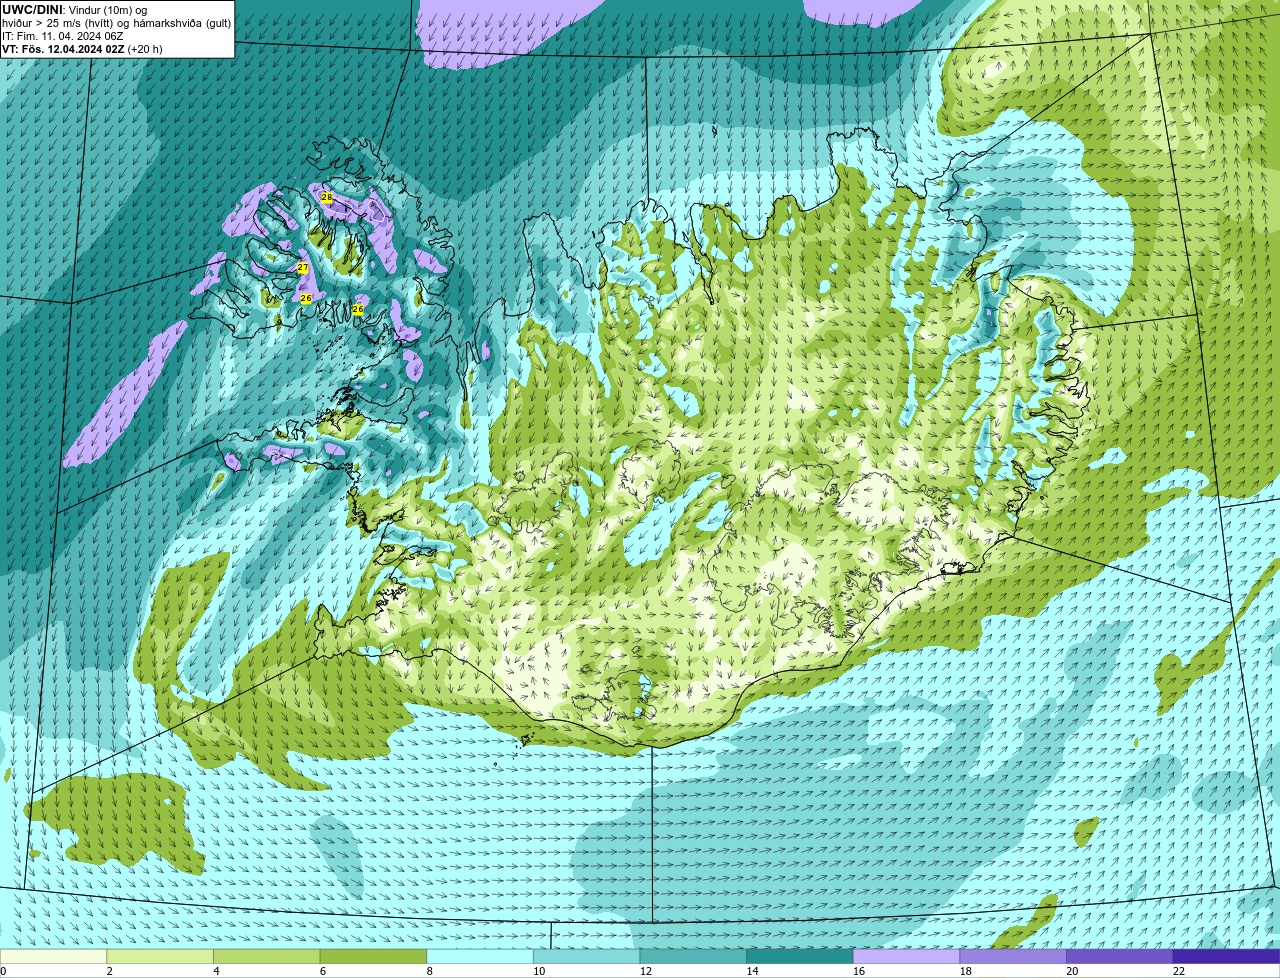
Task: Select the 6–8 m/s olive green legend swatch
Action: point(373,956)
